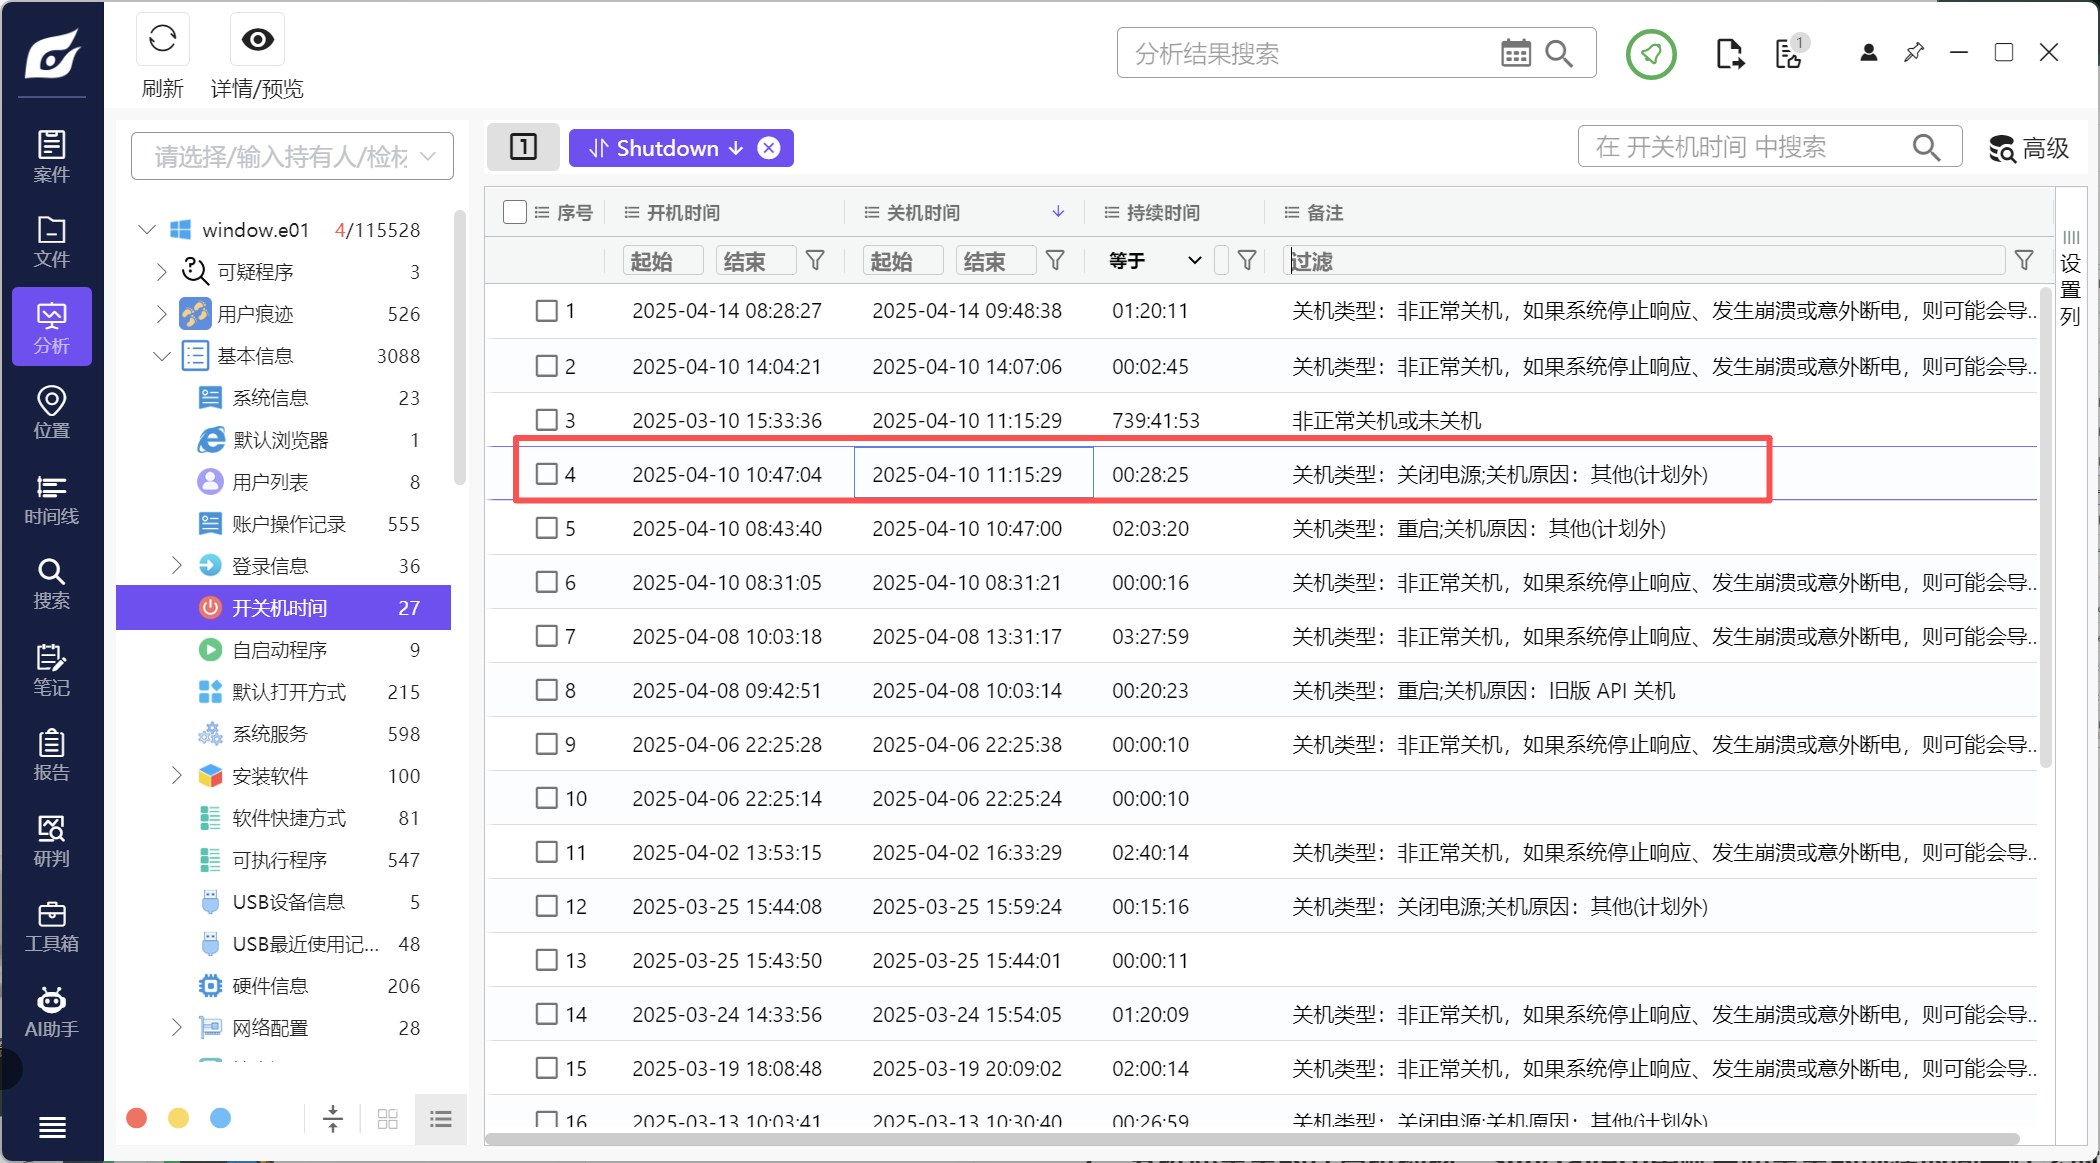
Task: Click the 高级 advanced search button
Action: (x=2029, y=148)
